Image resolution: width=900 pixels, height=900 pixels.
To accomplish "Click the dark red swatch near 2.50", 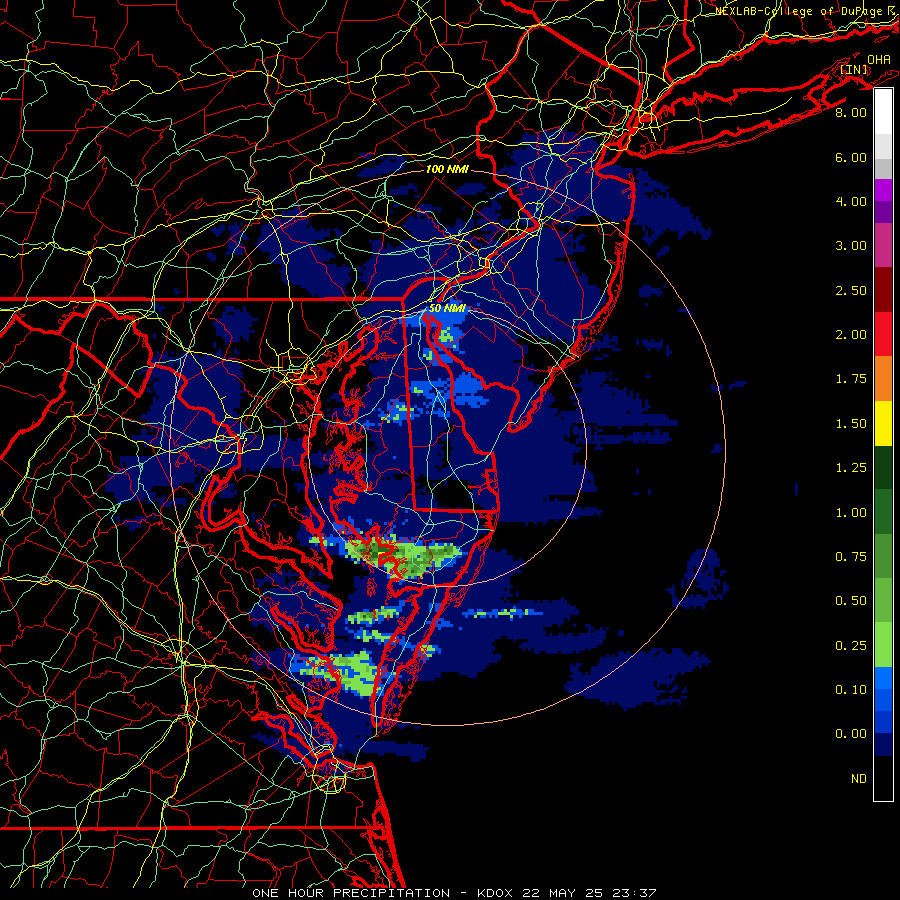I will pyautogui.click(x=883, y=290).
